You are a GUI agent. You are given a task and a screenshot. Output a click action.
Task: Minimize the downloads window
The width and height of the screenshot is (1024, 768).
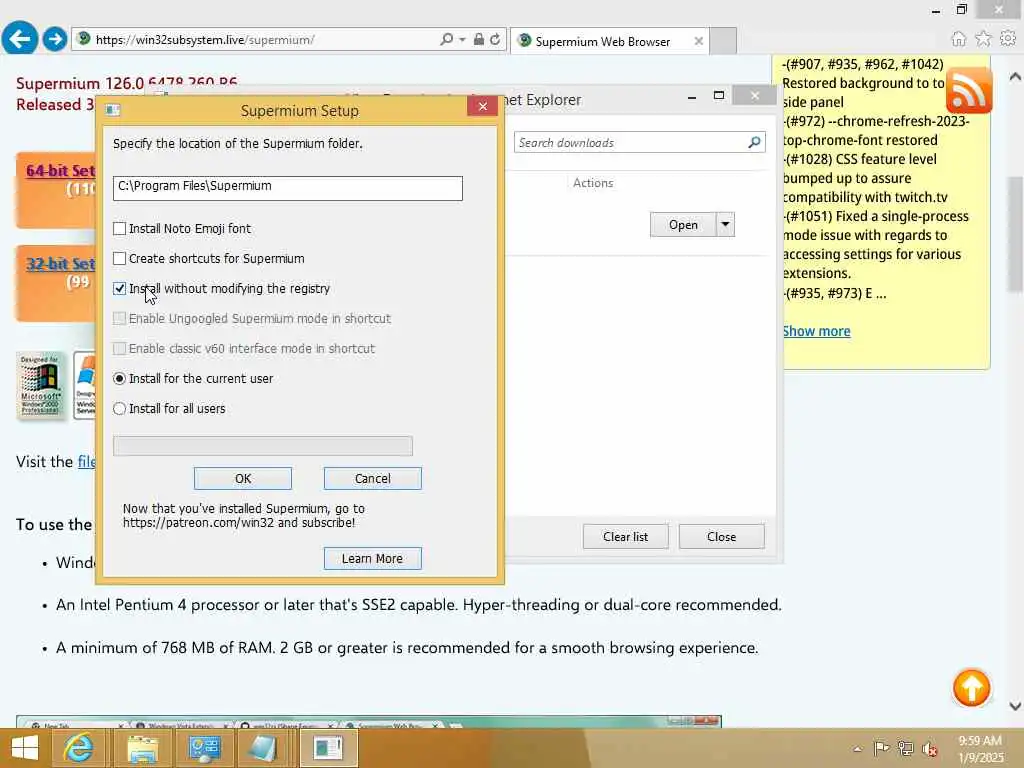click(x=692, y=97)
